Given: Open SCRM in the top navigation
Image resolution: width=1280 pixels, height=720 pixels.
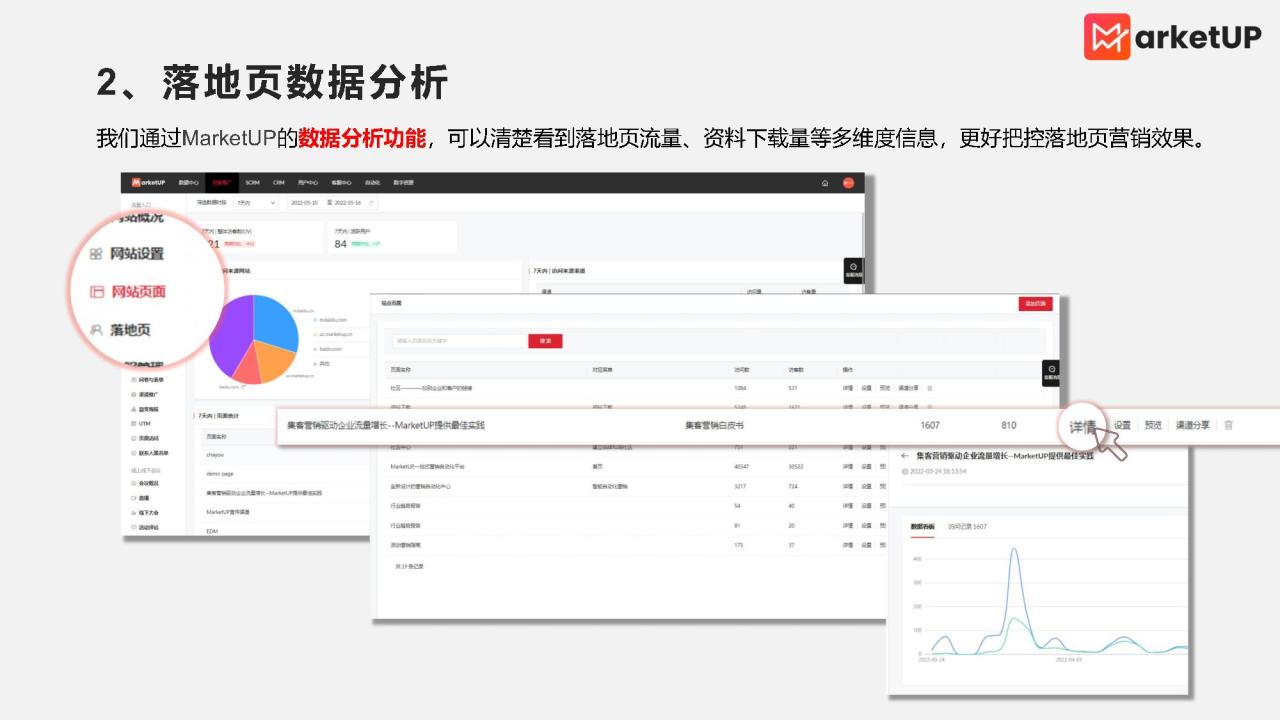Looking at the screenshot, I should coord(252,183).
